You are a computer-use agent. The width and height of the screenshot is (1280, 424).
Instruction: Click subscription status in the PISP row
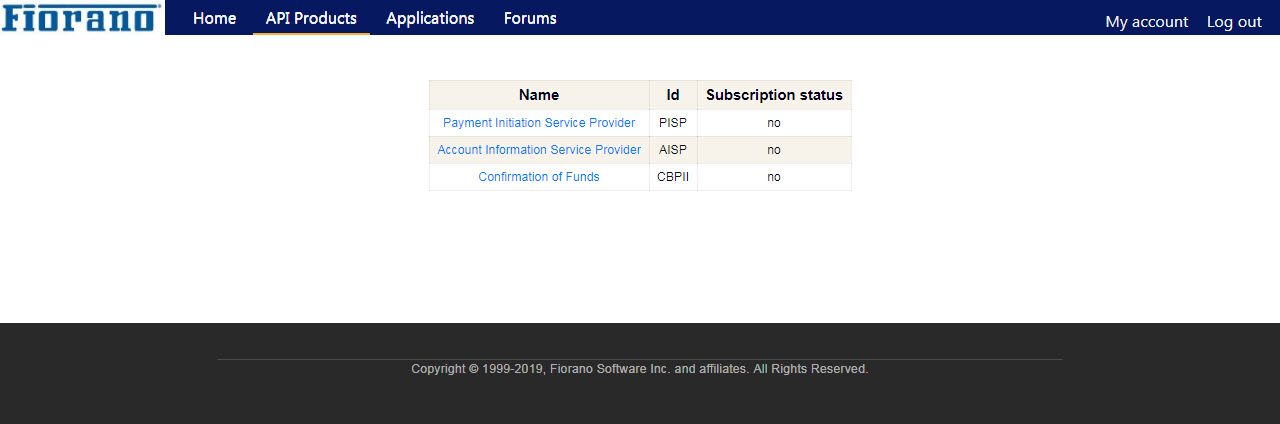pyautogui.click(x=774, y=123)
